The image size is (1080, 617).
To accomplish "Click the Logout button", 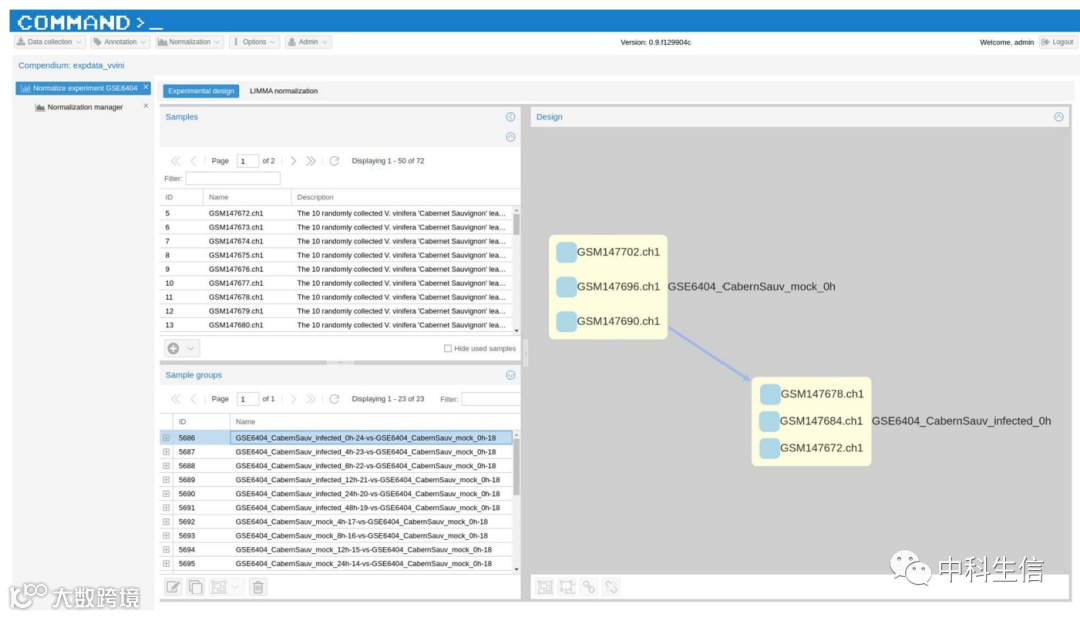I will 1057,42.
